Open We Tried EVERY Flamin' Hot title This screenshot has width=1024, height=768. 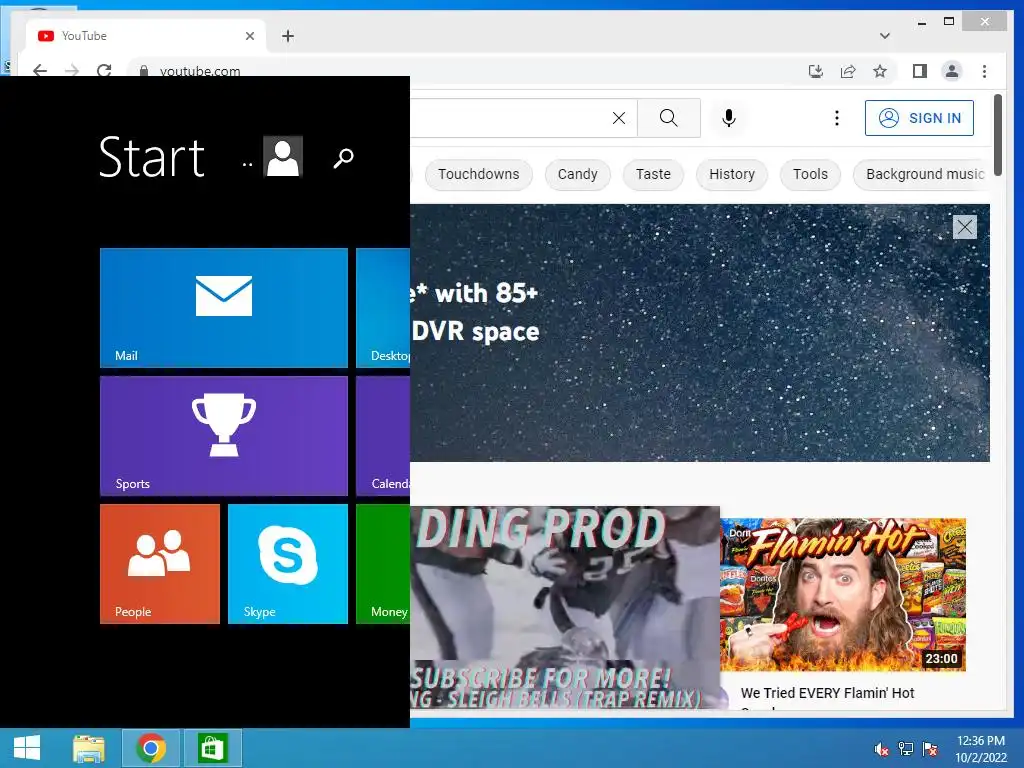point(827,693)
